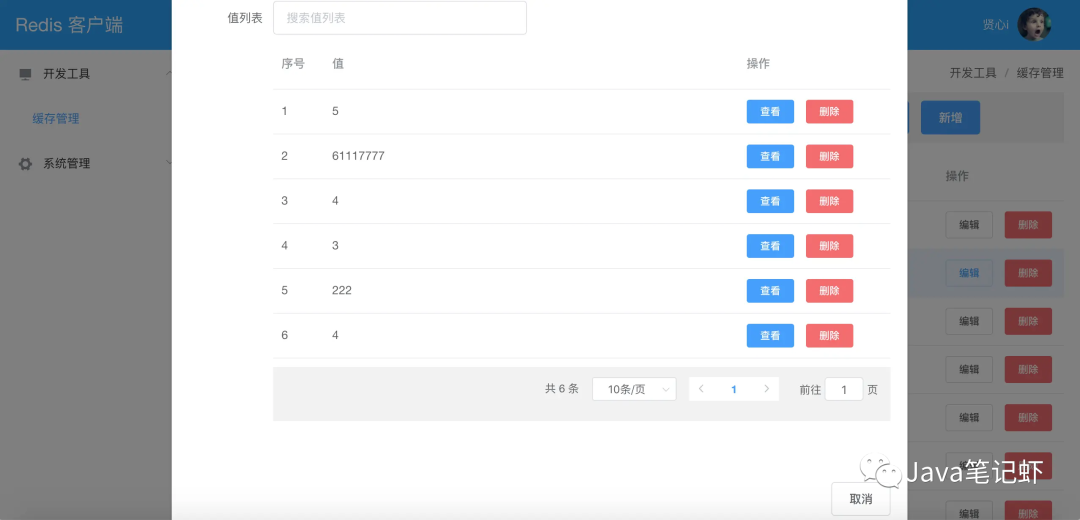This screenshot has height=520, width=1080.
Task: Click the value cell 61117777
Action: pyautogui.click(x=358, y=156)
